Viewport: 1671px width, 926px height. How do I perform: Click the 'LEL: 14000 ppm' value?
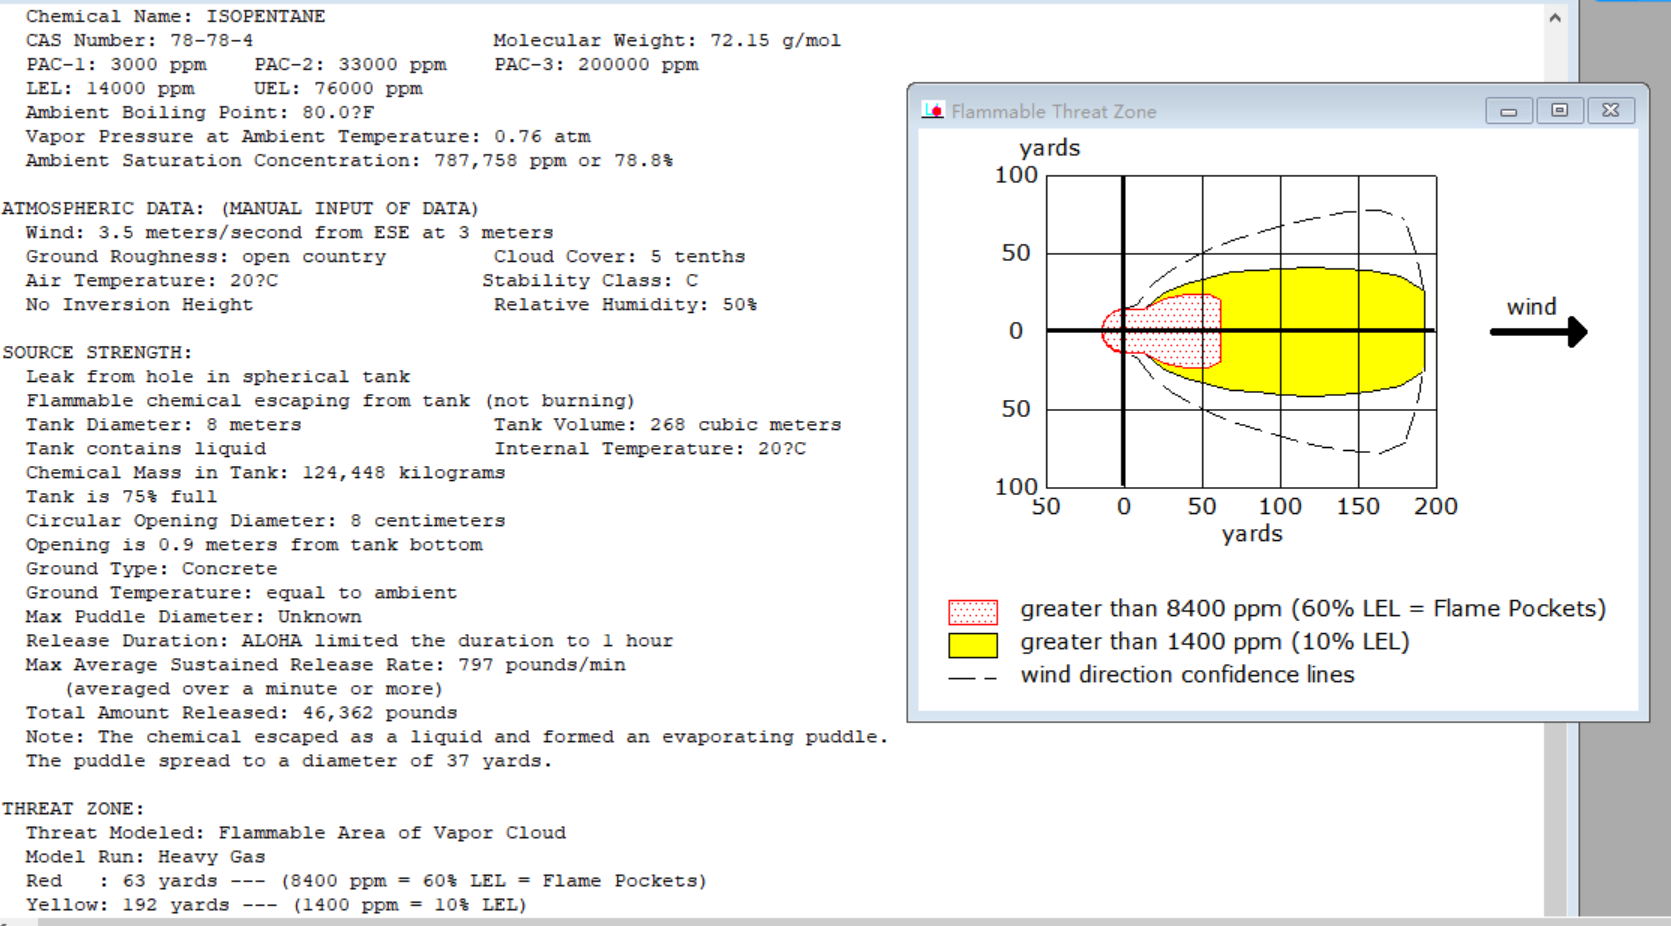point(110,88)
